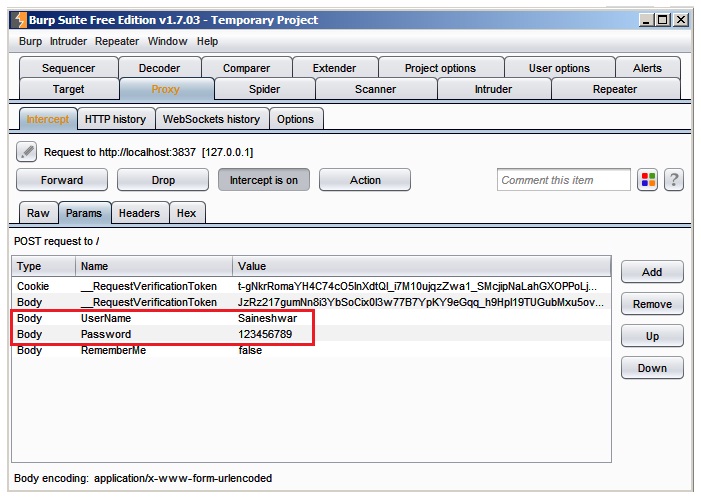The image size is (701, 499).
Task: Switch to the Sequencer tab
Action: point(68,68)
